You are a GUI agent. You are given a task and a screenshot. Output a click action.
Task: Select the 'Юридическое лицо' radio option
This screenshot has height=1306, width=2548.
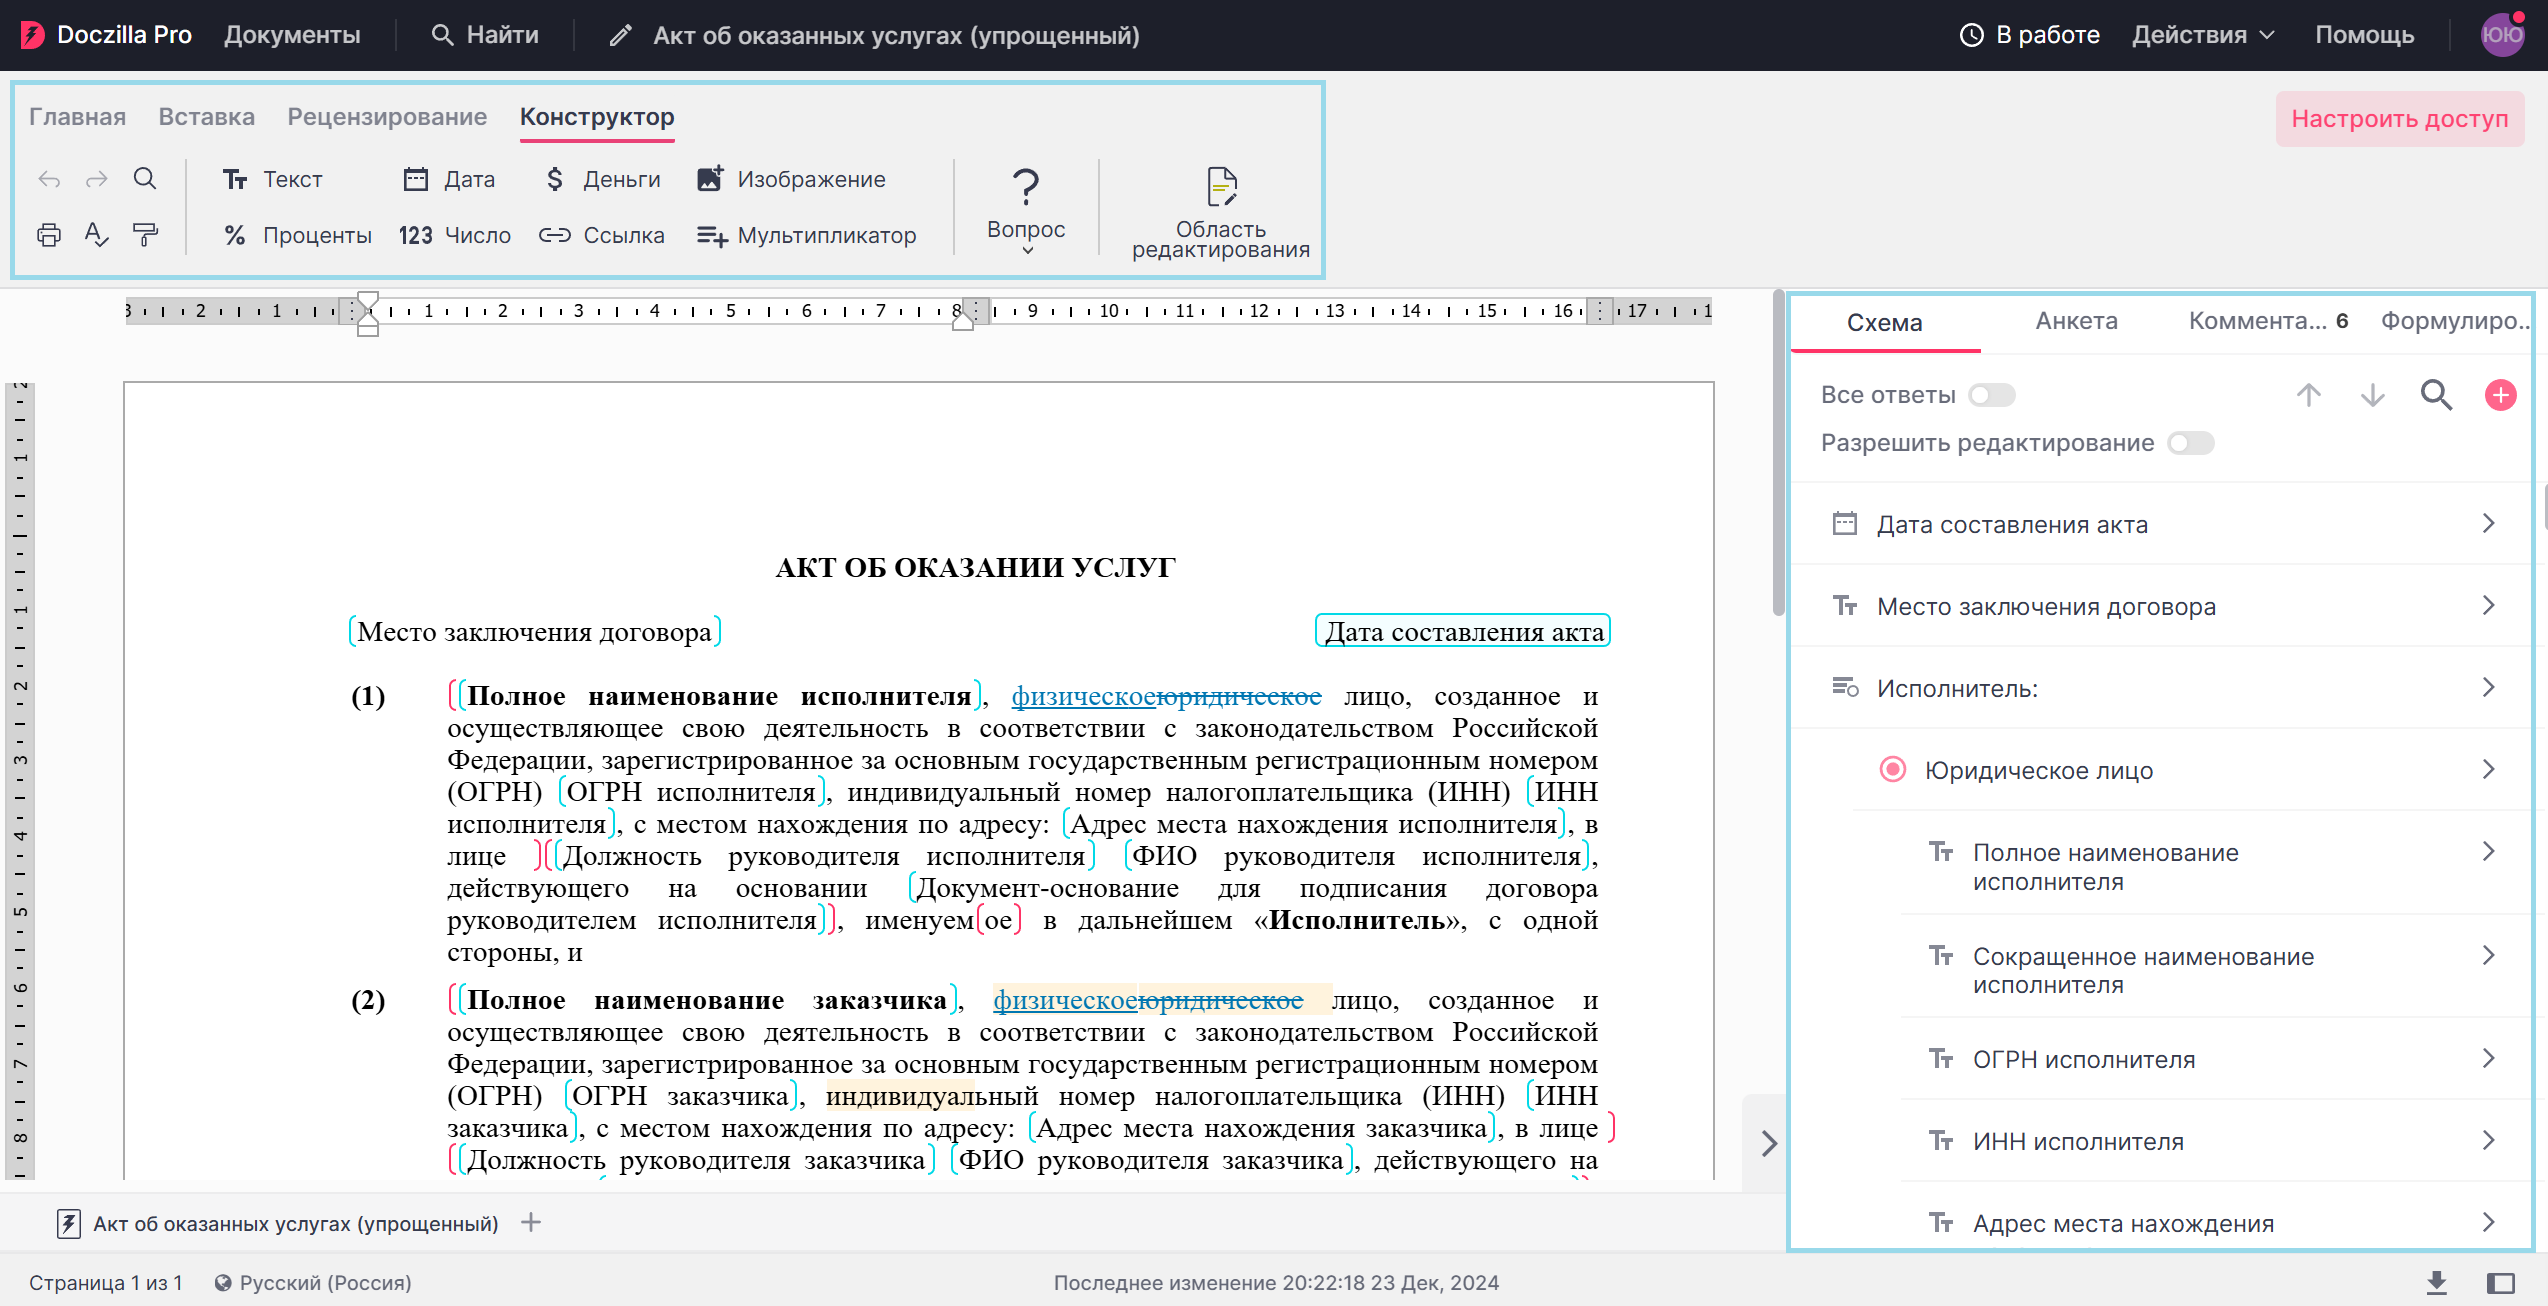click(1892, 770)
